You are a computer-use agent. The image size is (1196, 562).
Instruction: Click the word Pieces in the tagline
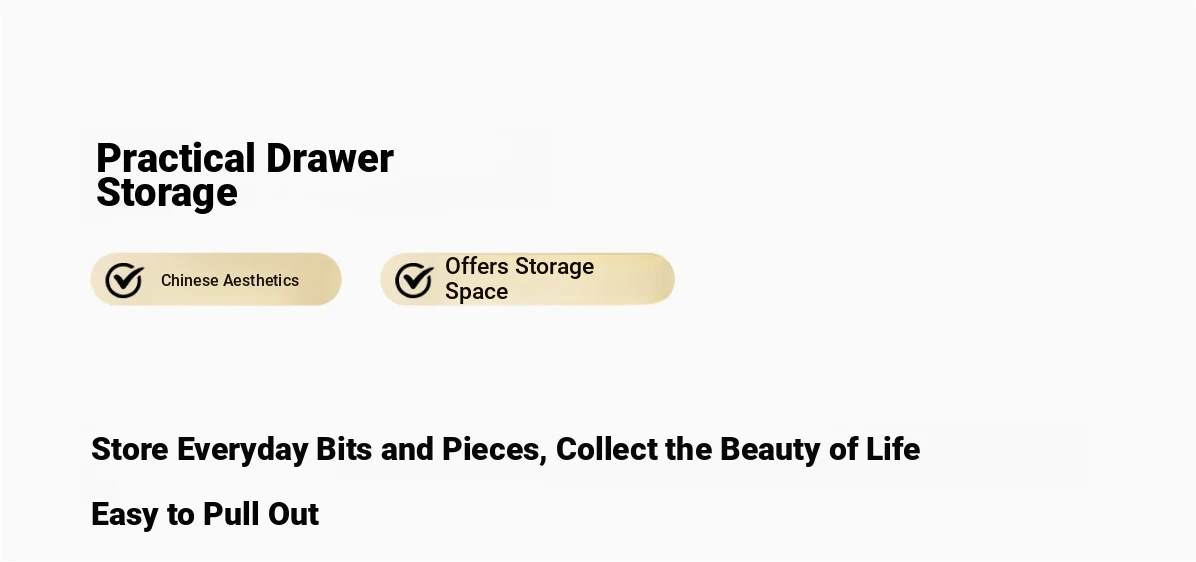[494, 449]
